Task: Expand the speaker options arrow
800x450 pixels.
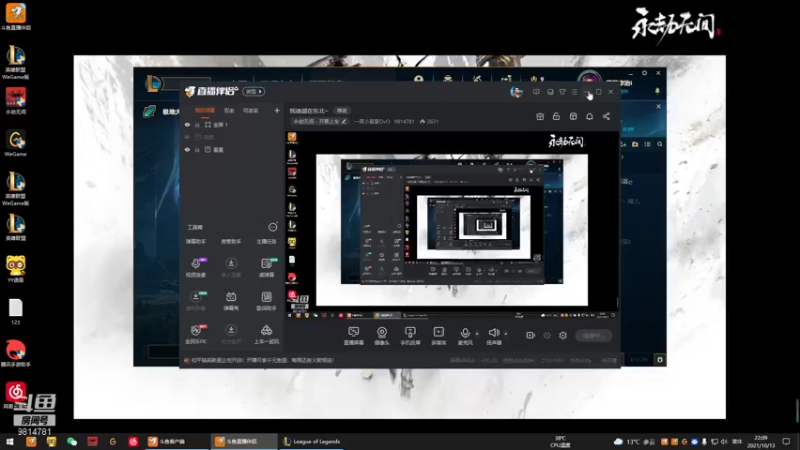Action: coord(506,334)
